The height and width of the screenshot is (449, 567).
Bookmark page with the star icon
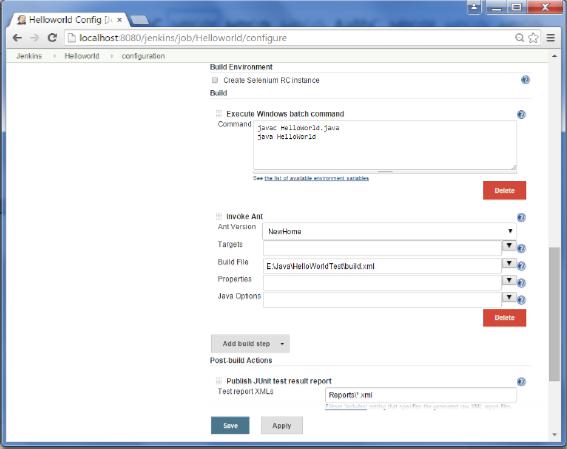[533, 38]
